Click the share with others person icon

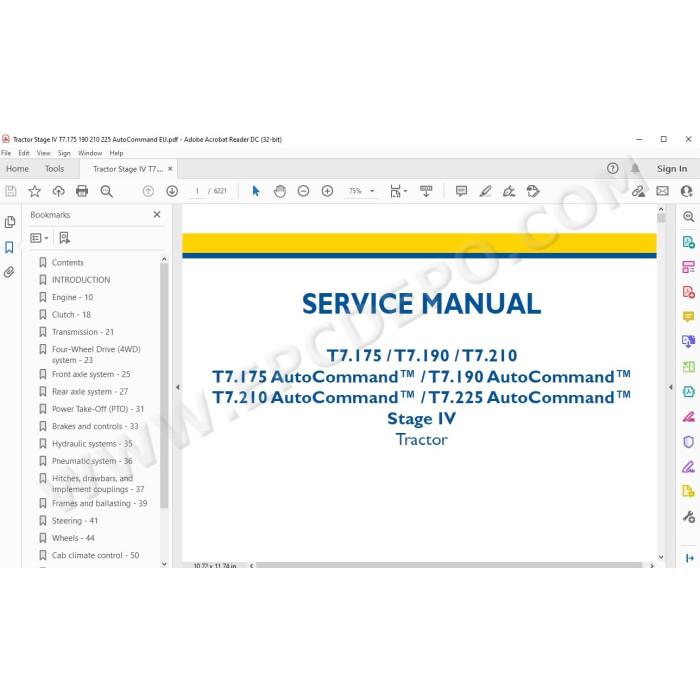pyautogui.click(x=687, y=192)
